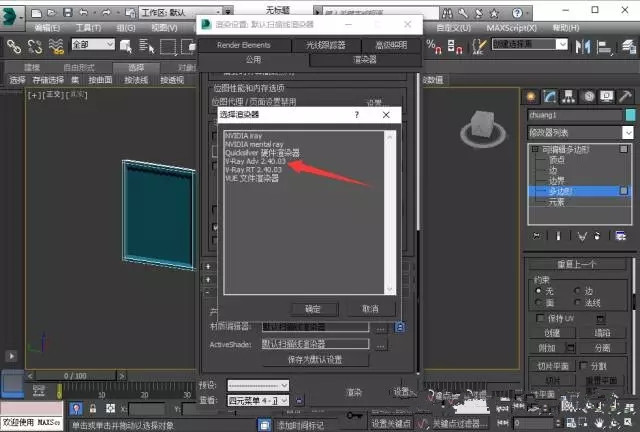Click the Configure Modifier Sets icon

(621, 236)
